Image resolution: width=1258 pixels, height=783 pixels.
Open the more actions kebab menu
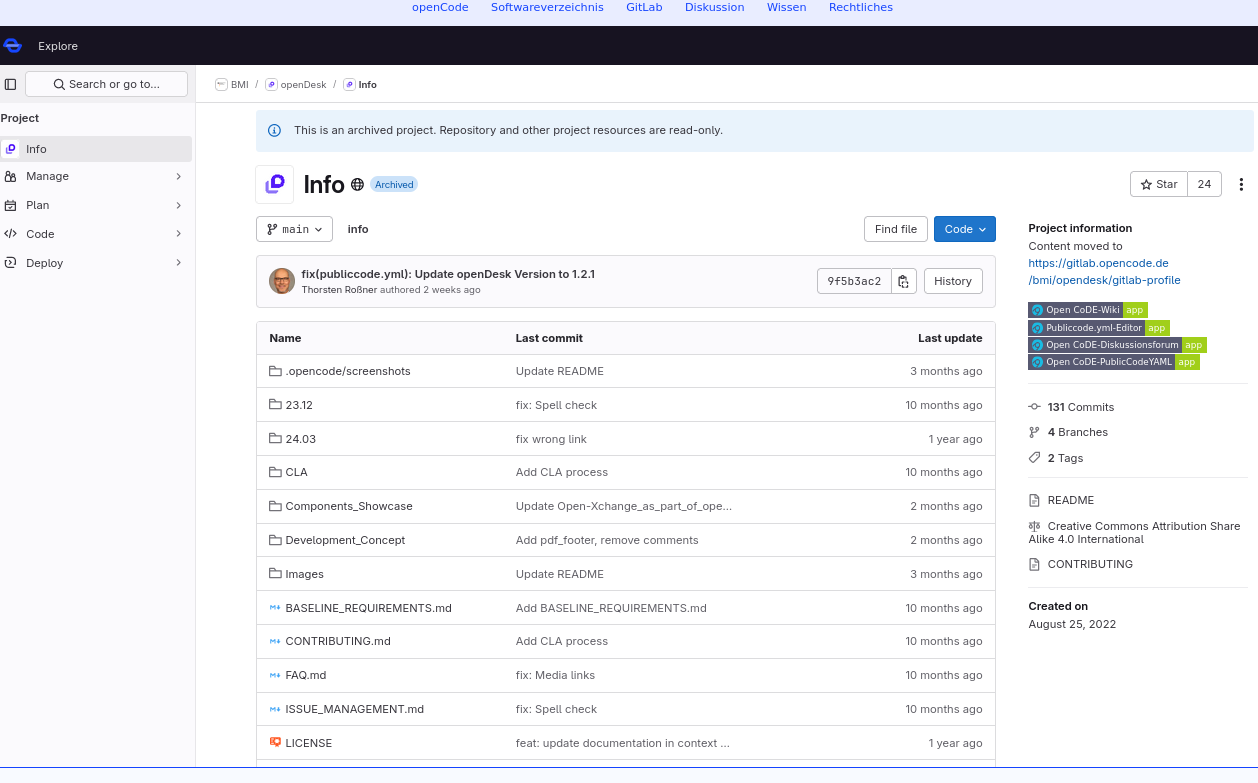(1241, 184)
